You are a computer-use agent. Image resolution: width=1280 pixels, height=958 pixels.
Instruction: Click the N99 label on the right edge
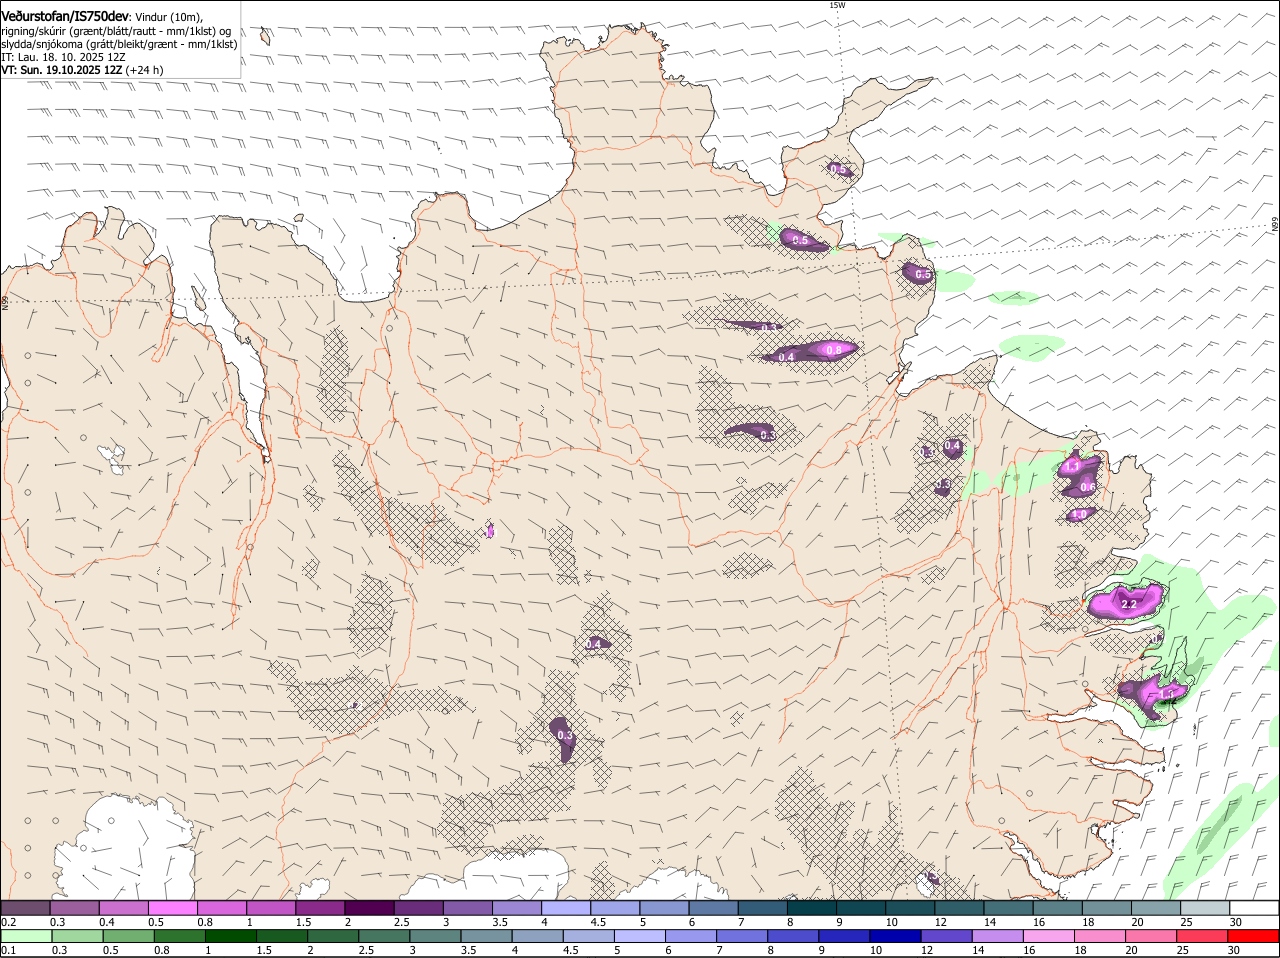tap(1275, 226)
